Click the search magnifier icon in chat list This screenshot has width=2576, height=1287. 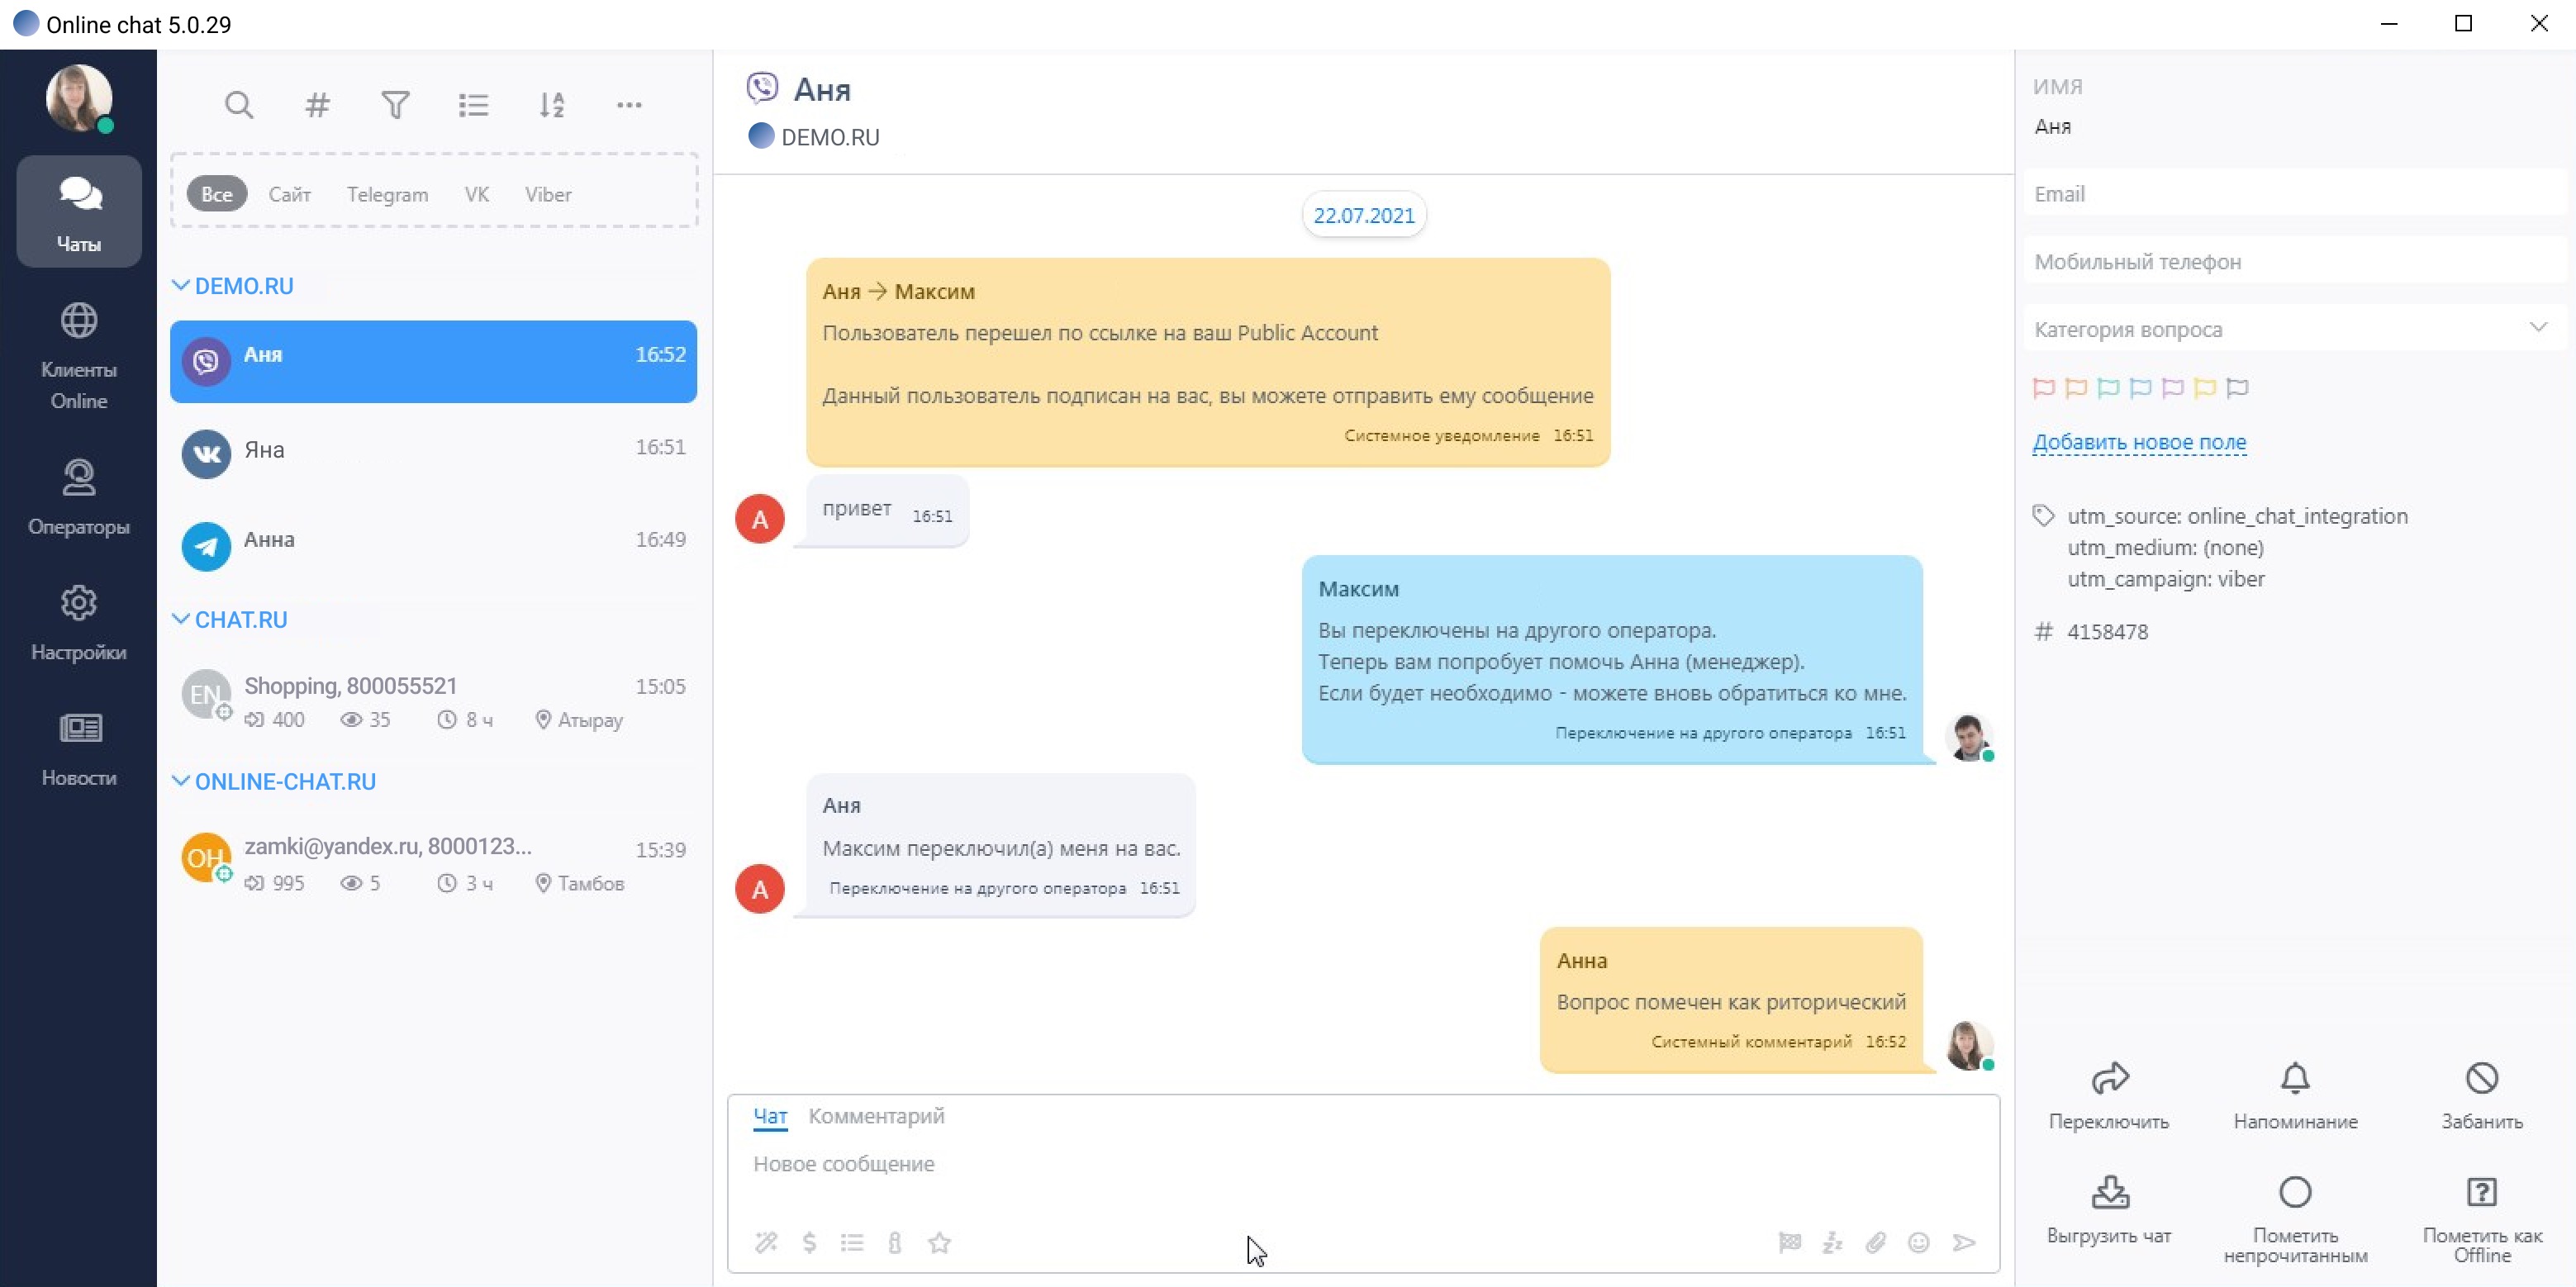click(x=238, y=105)
